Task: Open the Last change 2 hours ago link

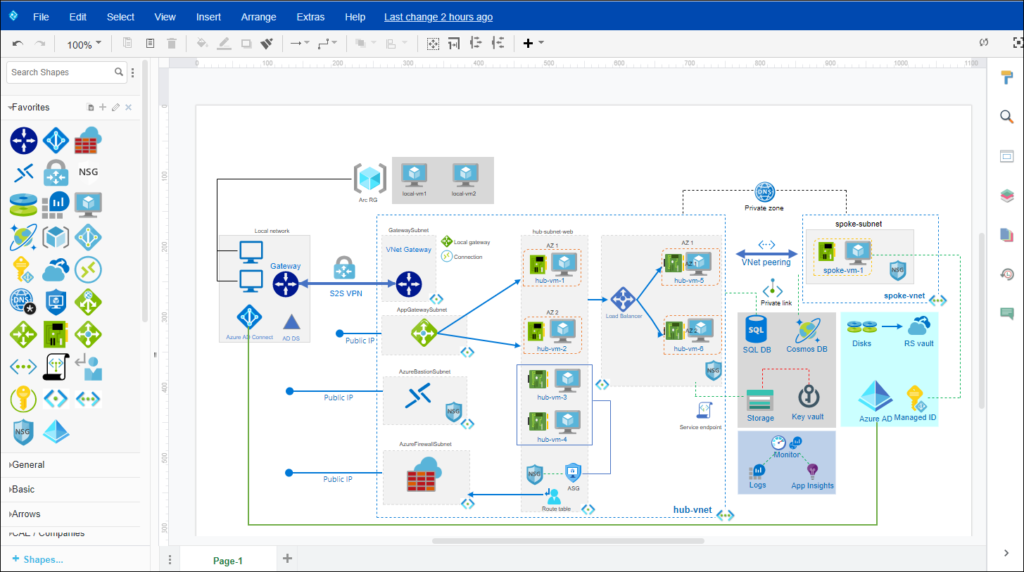Action: (438, 17)
